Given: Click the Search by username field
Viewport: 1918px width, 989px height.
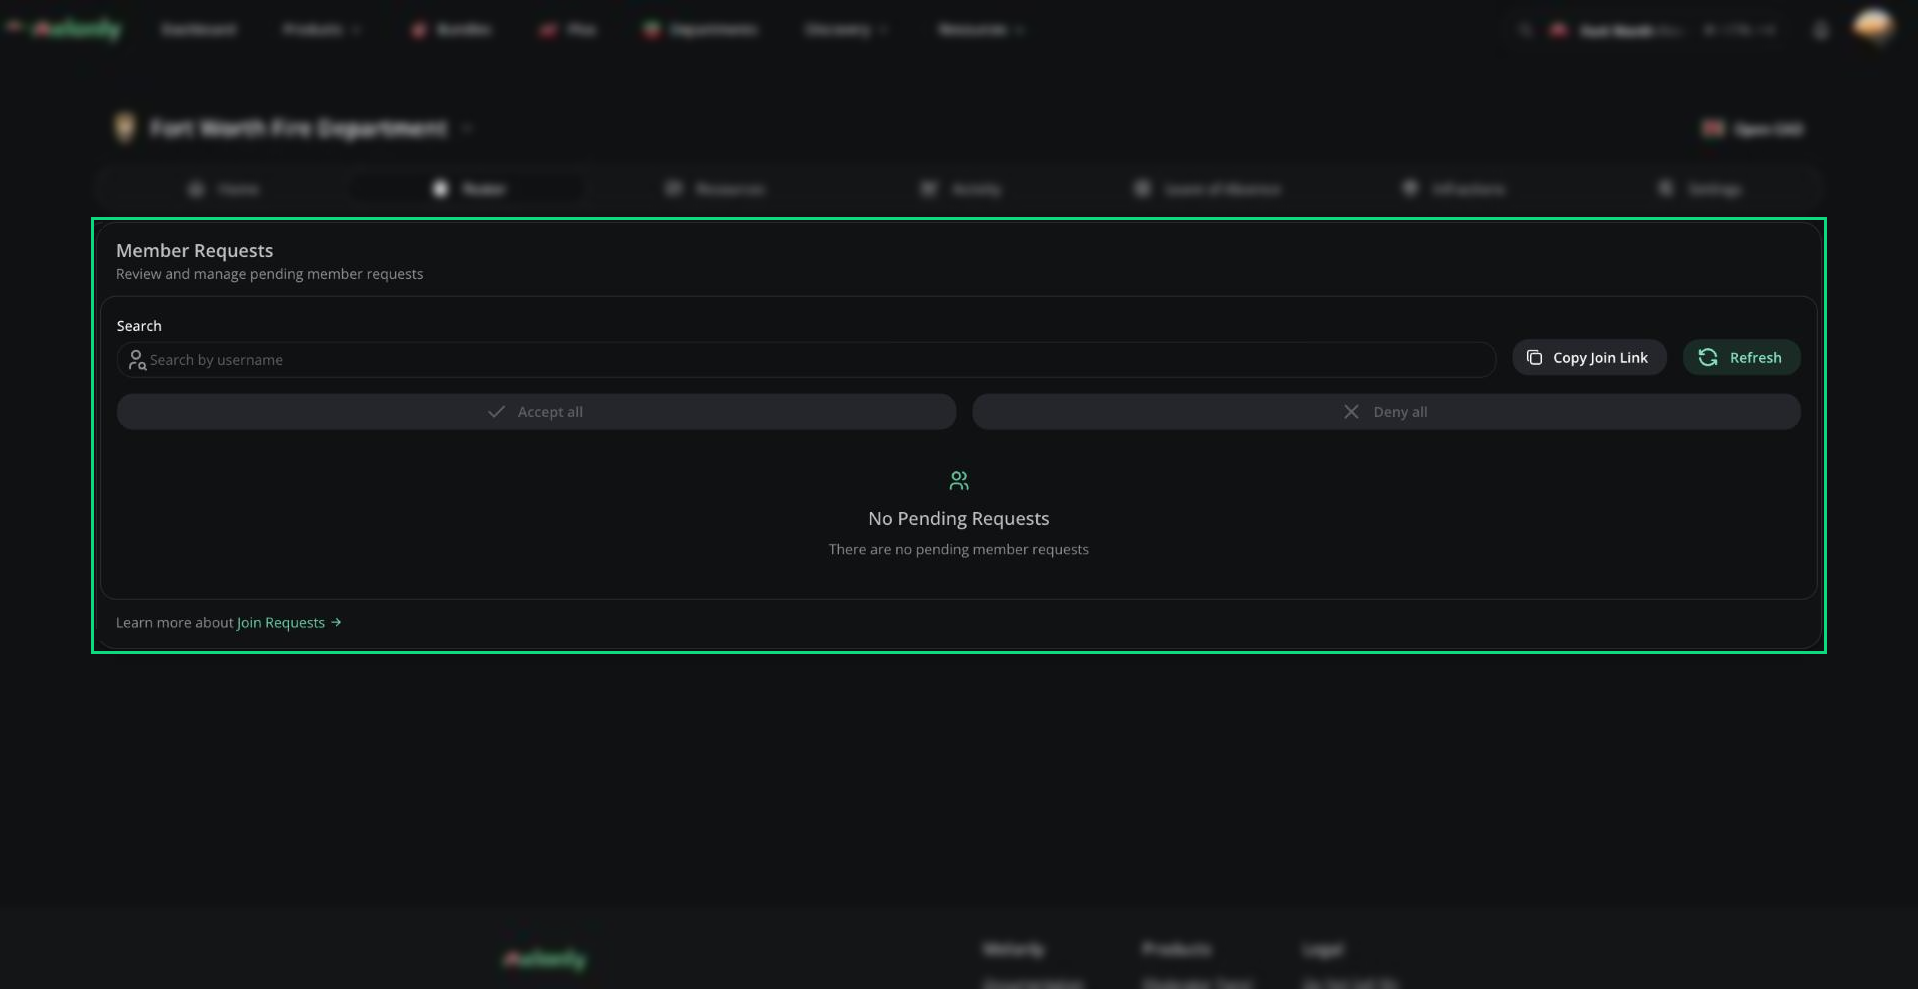Looking at the screenshot, I should click(806, 360).
